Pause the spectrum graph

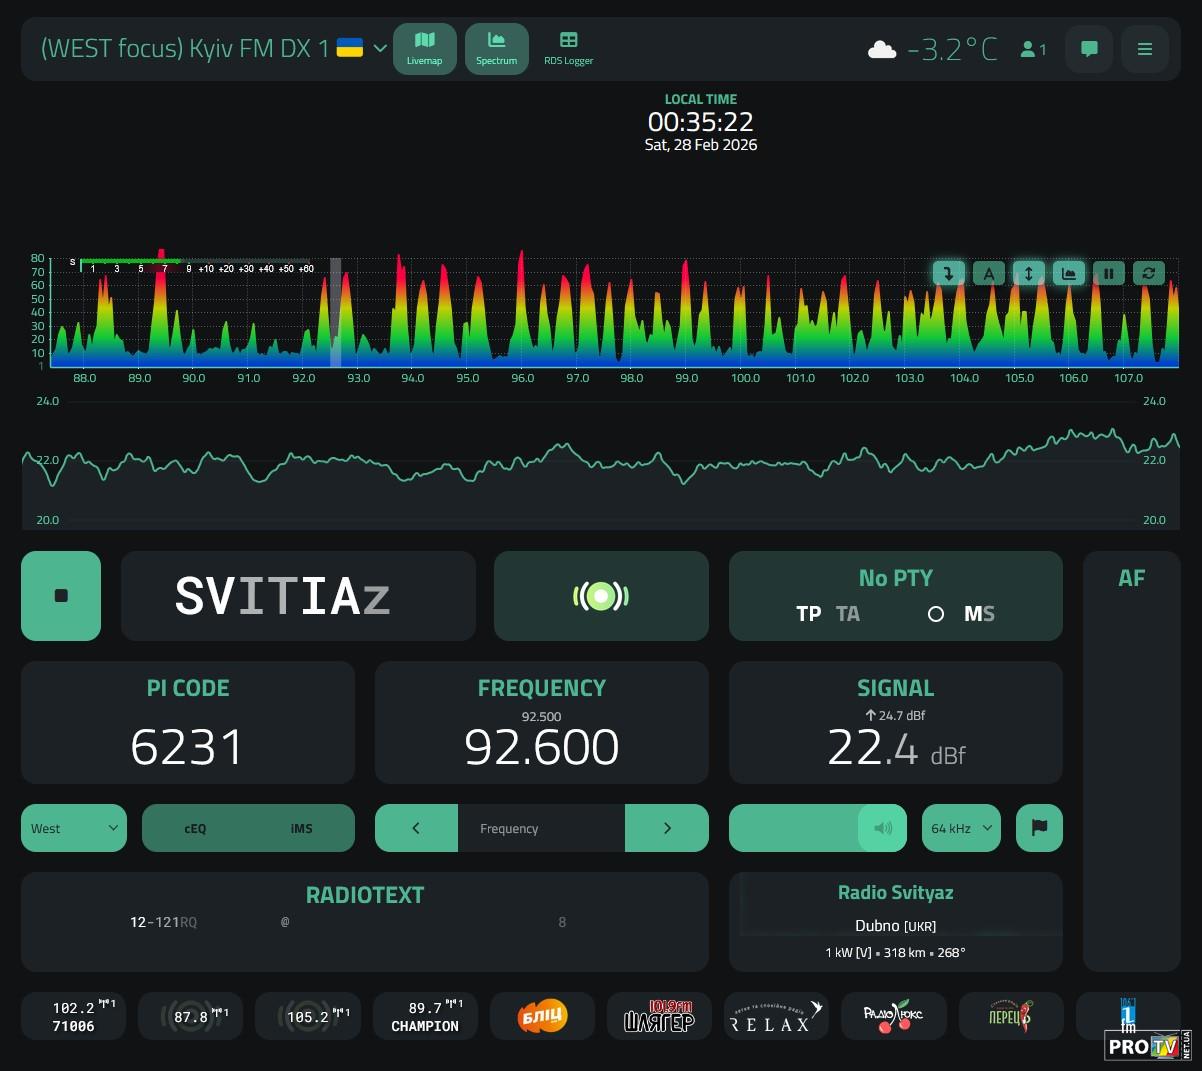[x=1108, y=273]
